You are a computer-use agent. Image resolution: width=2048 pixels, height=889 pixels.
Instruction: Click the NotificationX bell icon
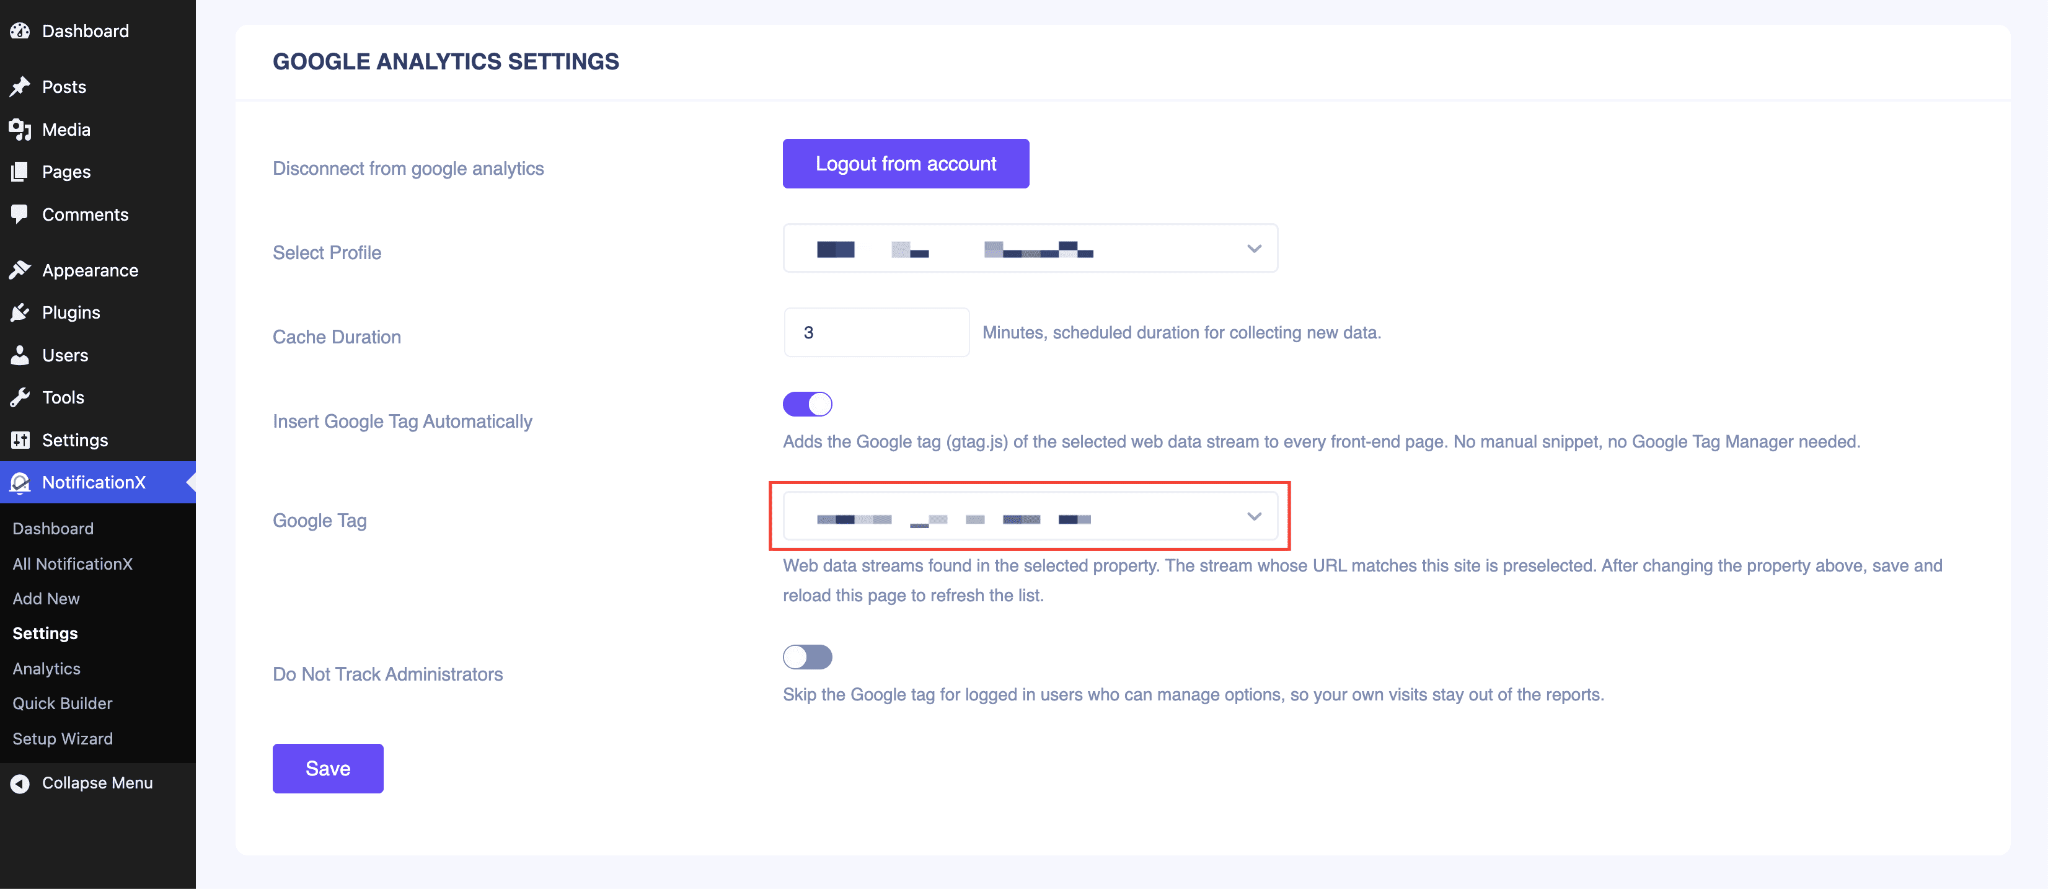(x=20, y=483)
